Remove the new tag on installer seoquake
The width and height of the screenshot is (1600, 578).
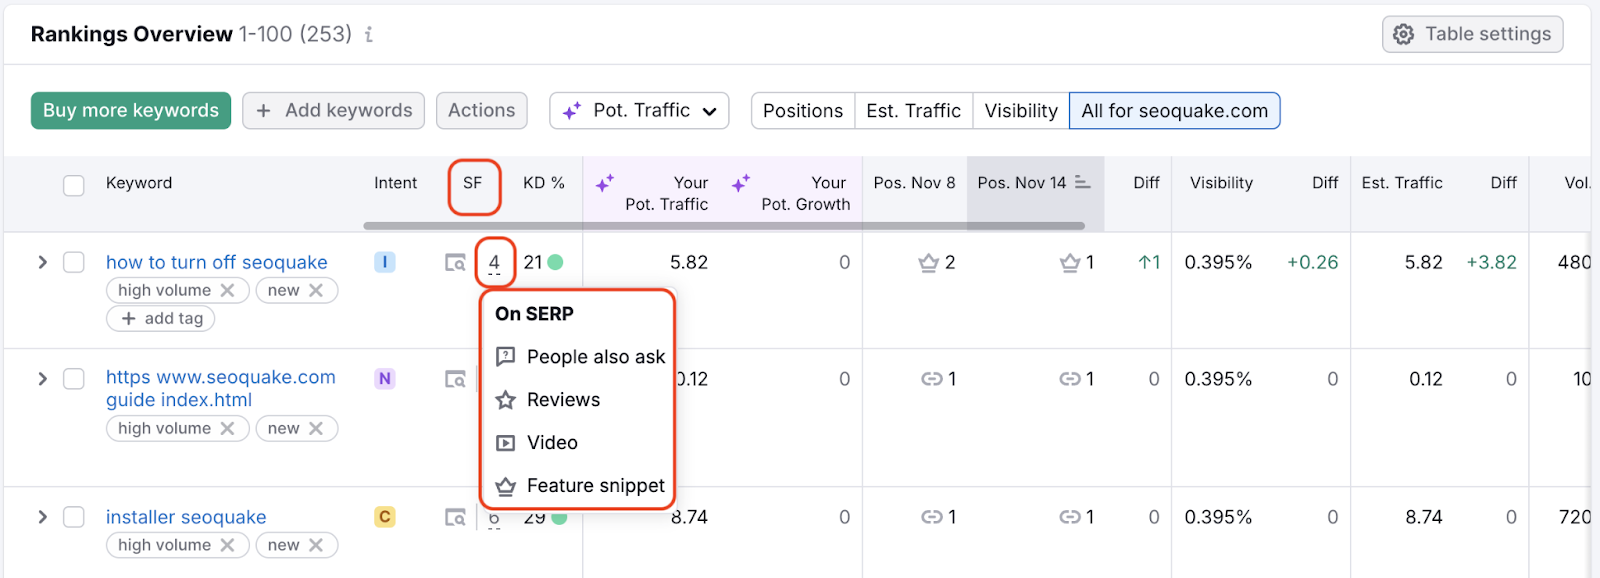(x=316, y=545)
